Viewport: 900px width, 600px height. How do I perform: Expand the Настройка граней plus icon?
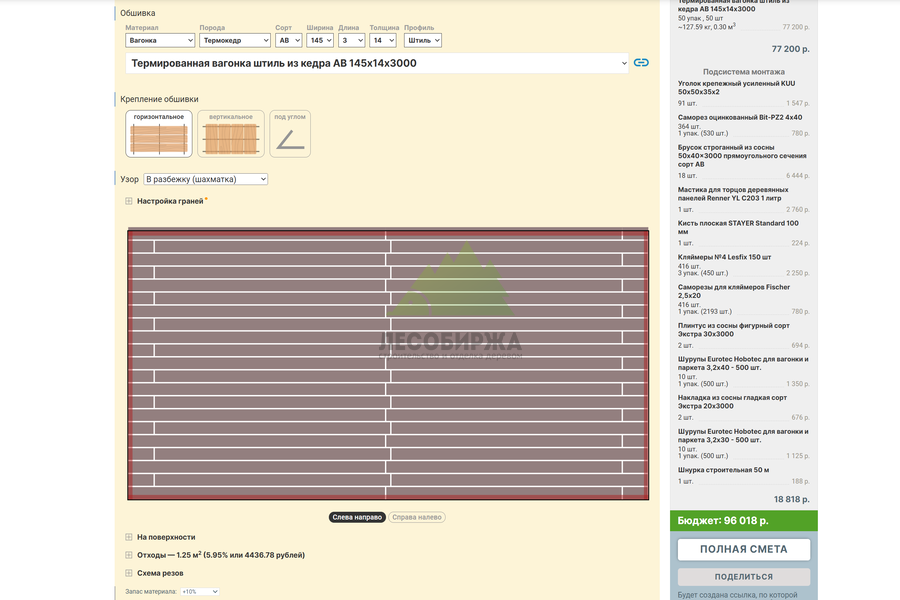[129, 201]
